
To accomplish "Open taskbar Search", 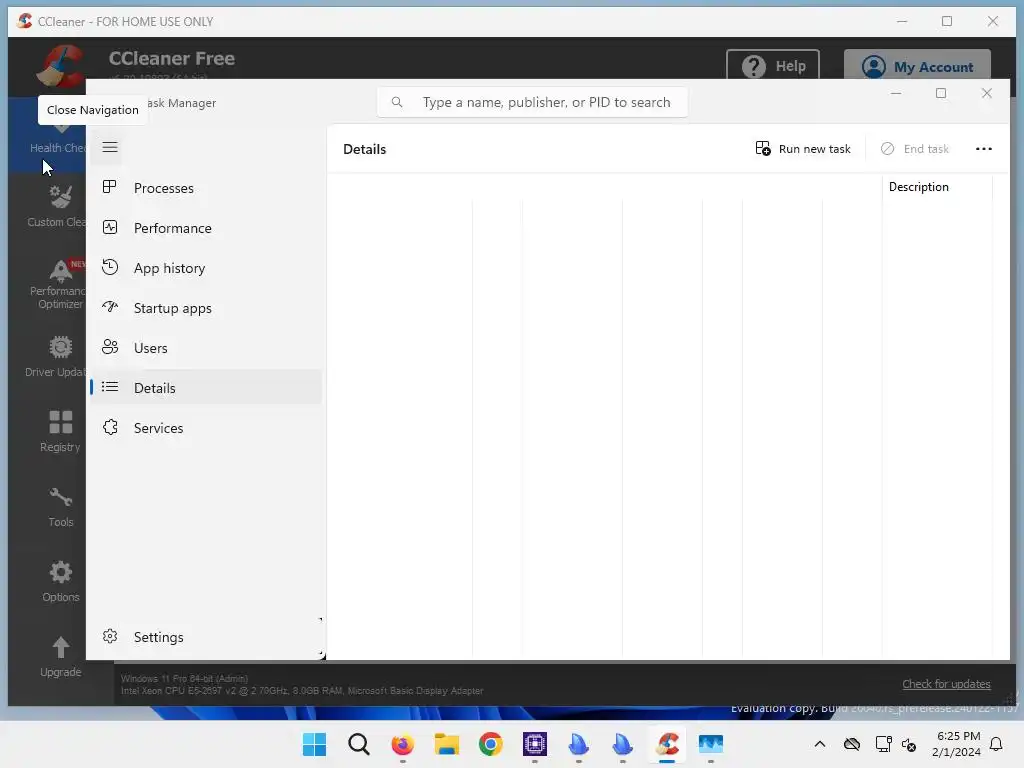I will click(x=359, y=744).
